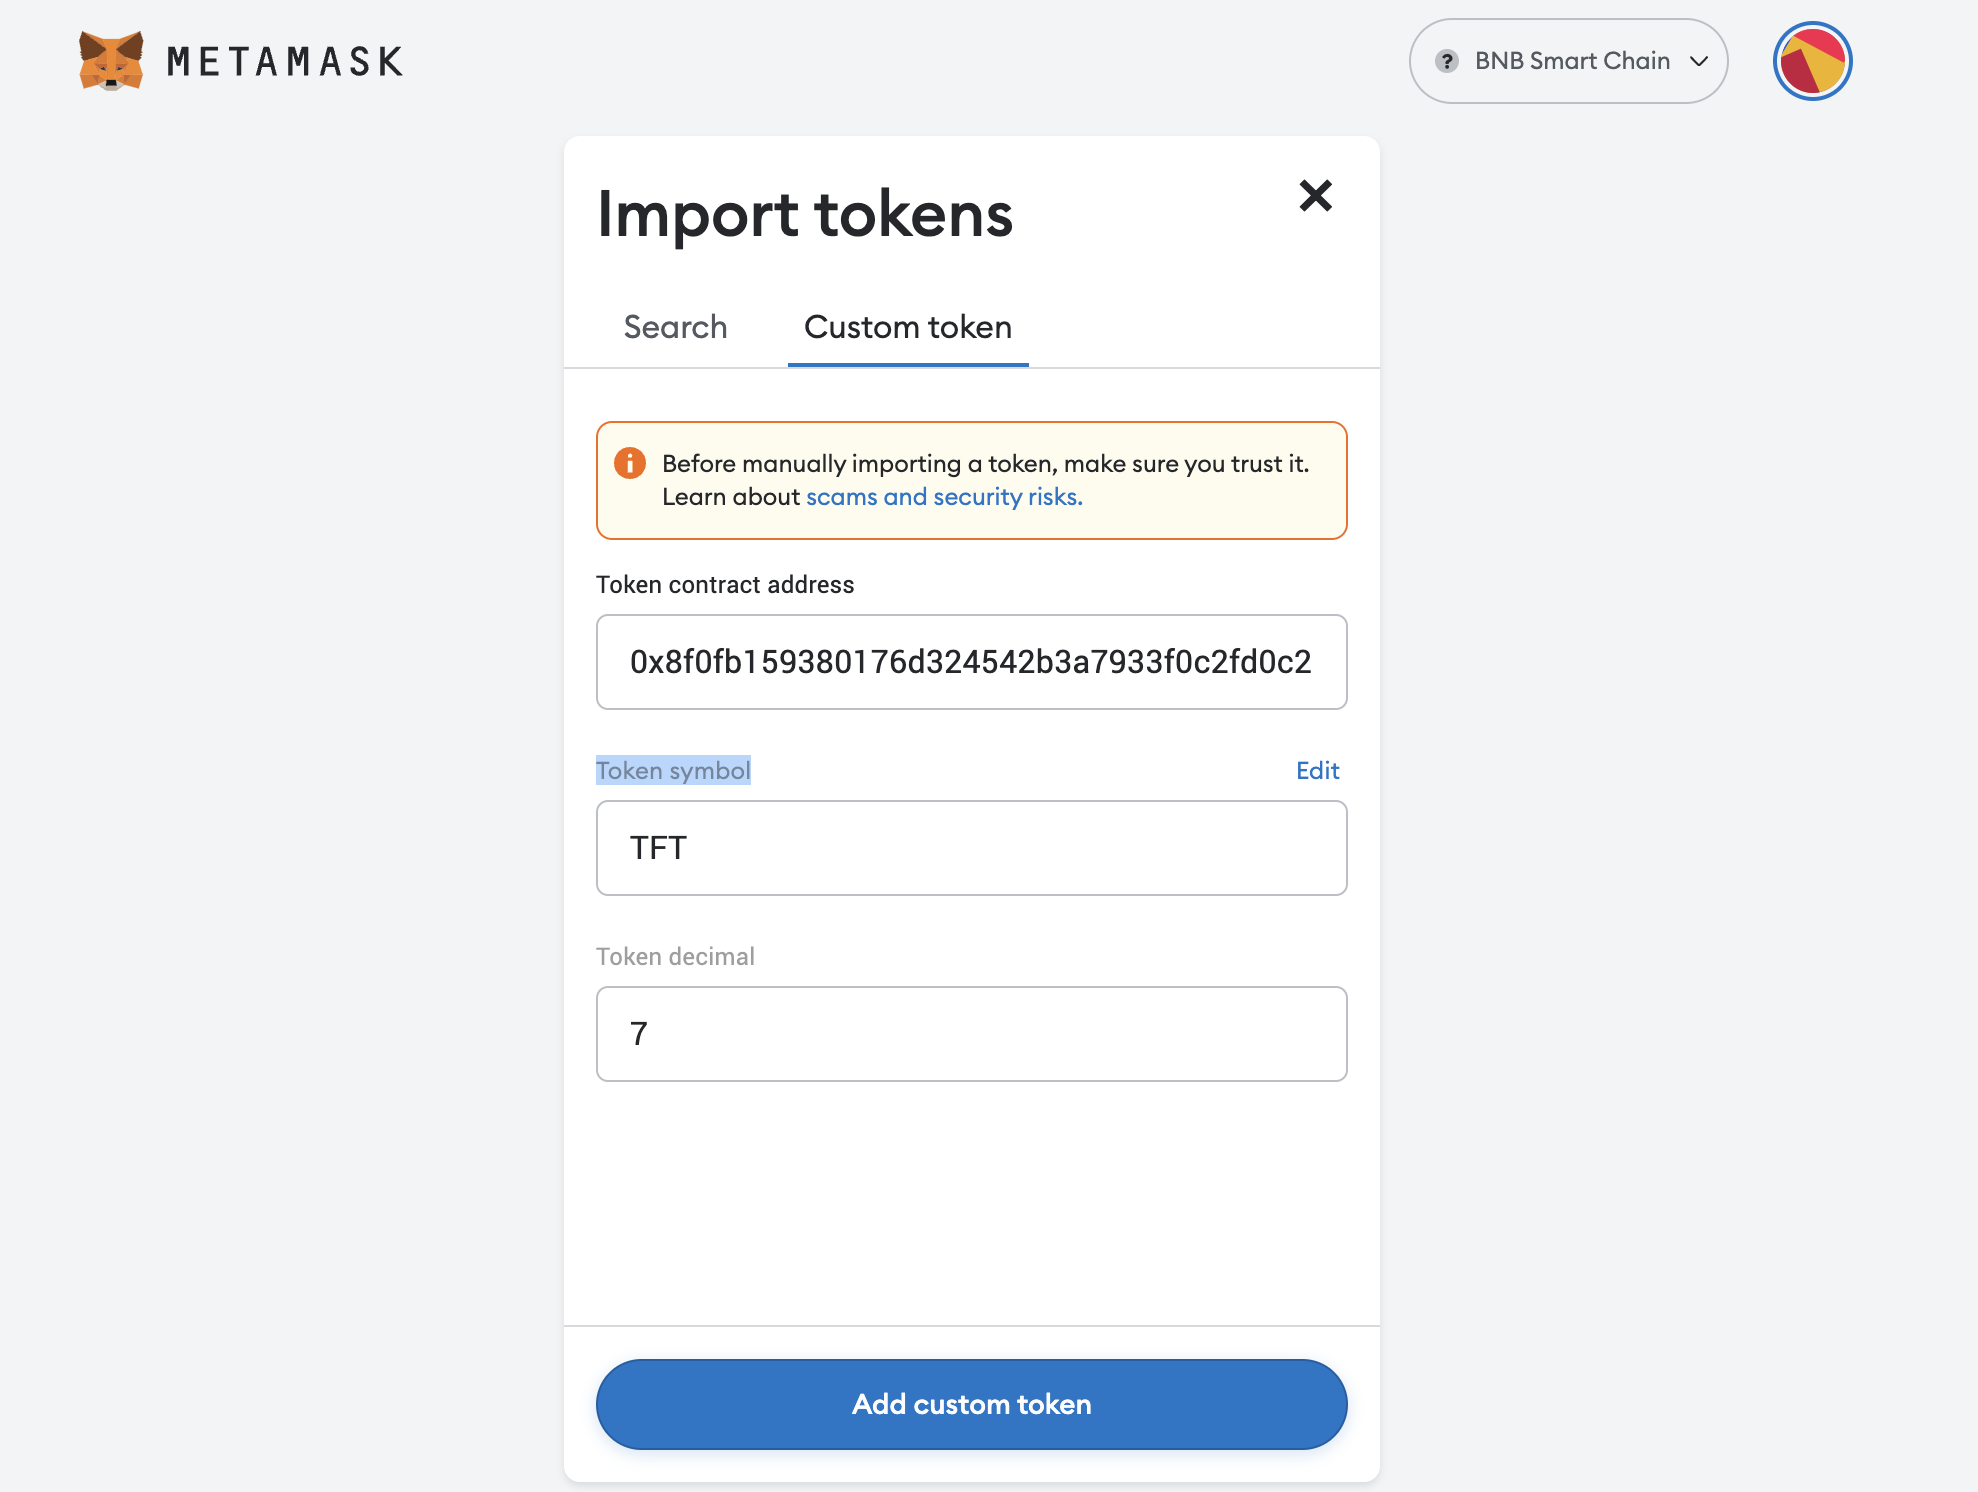Click the Token contract address label
1978x1492 pixels.
coord(725,585)
